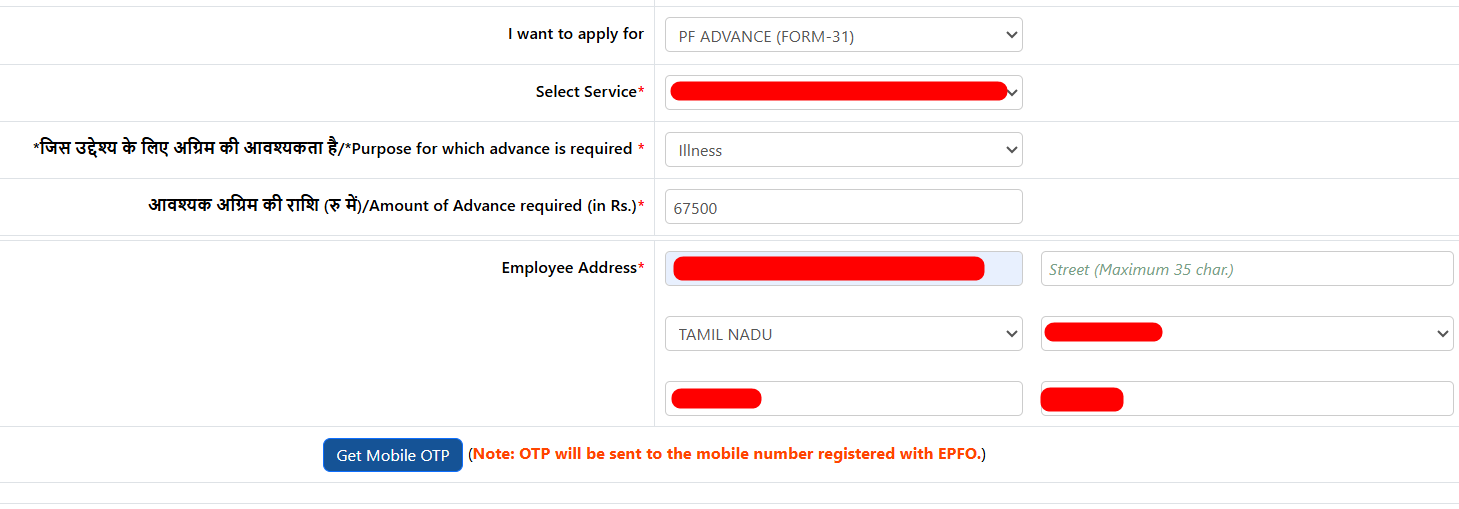Open the PF ADVANCE (FORM-31) dropdown
Image resolution: width=1459 pixels, height=509 pixels.
click(x=843, y=36)
